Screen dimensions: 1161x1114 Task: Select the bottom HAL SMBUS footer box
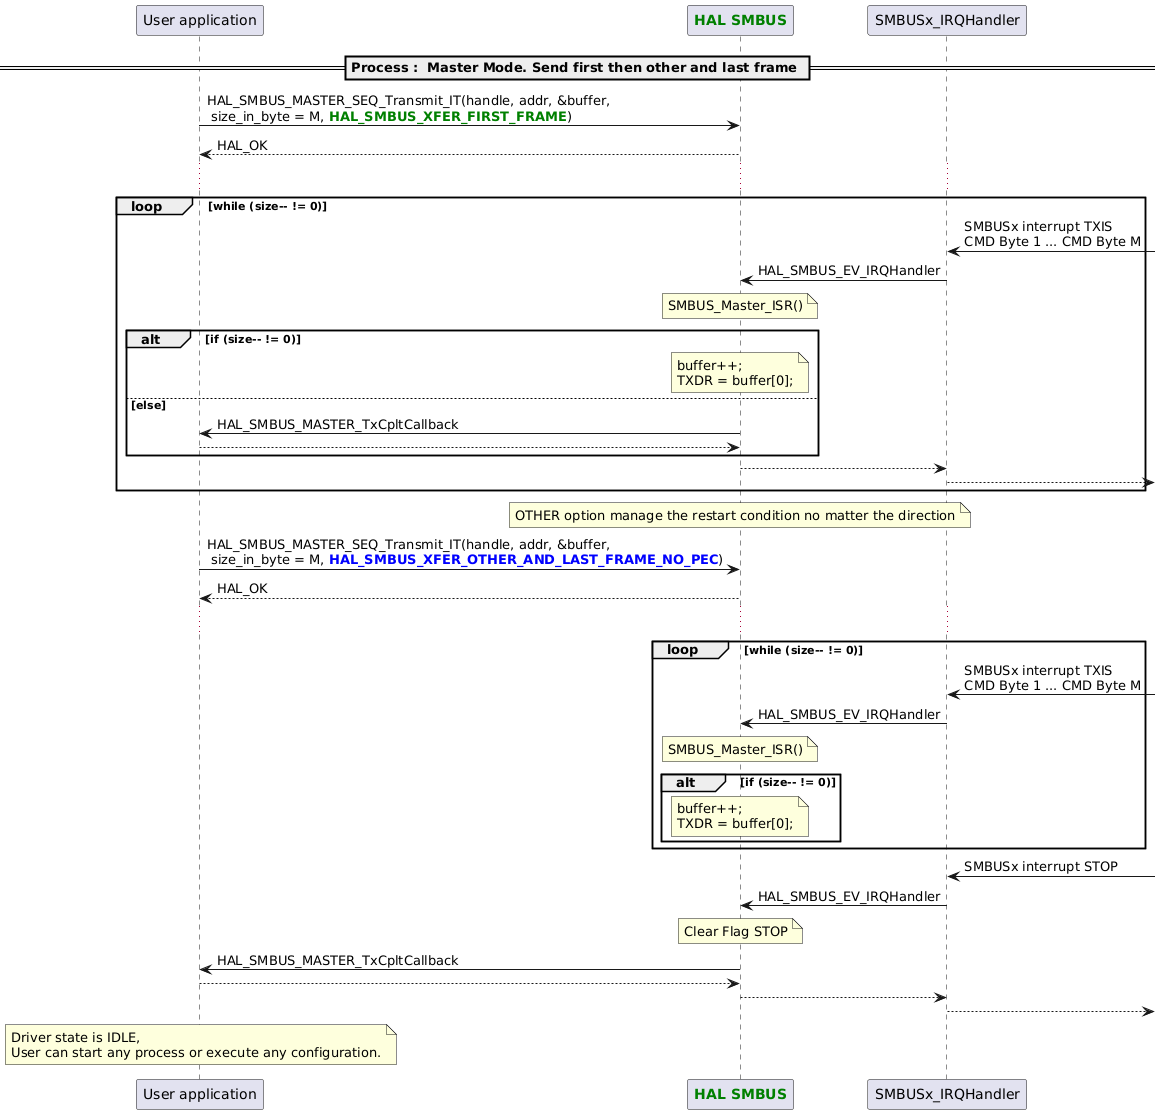click(739, 1094)
